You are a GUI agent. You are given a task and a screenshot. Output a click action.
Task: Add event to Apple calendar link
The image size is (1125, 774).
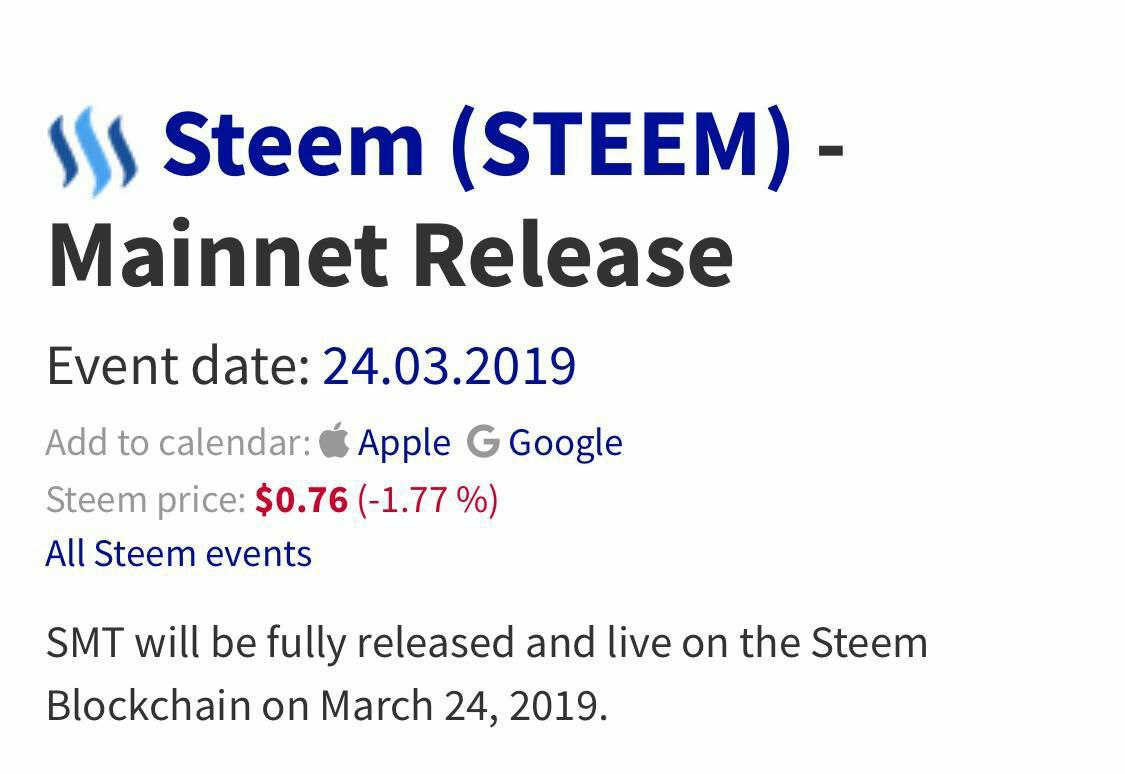coord(404,444)
